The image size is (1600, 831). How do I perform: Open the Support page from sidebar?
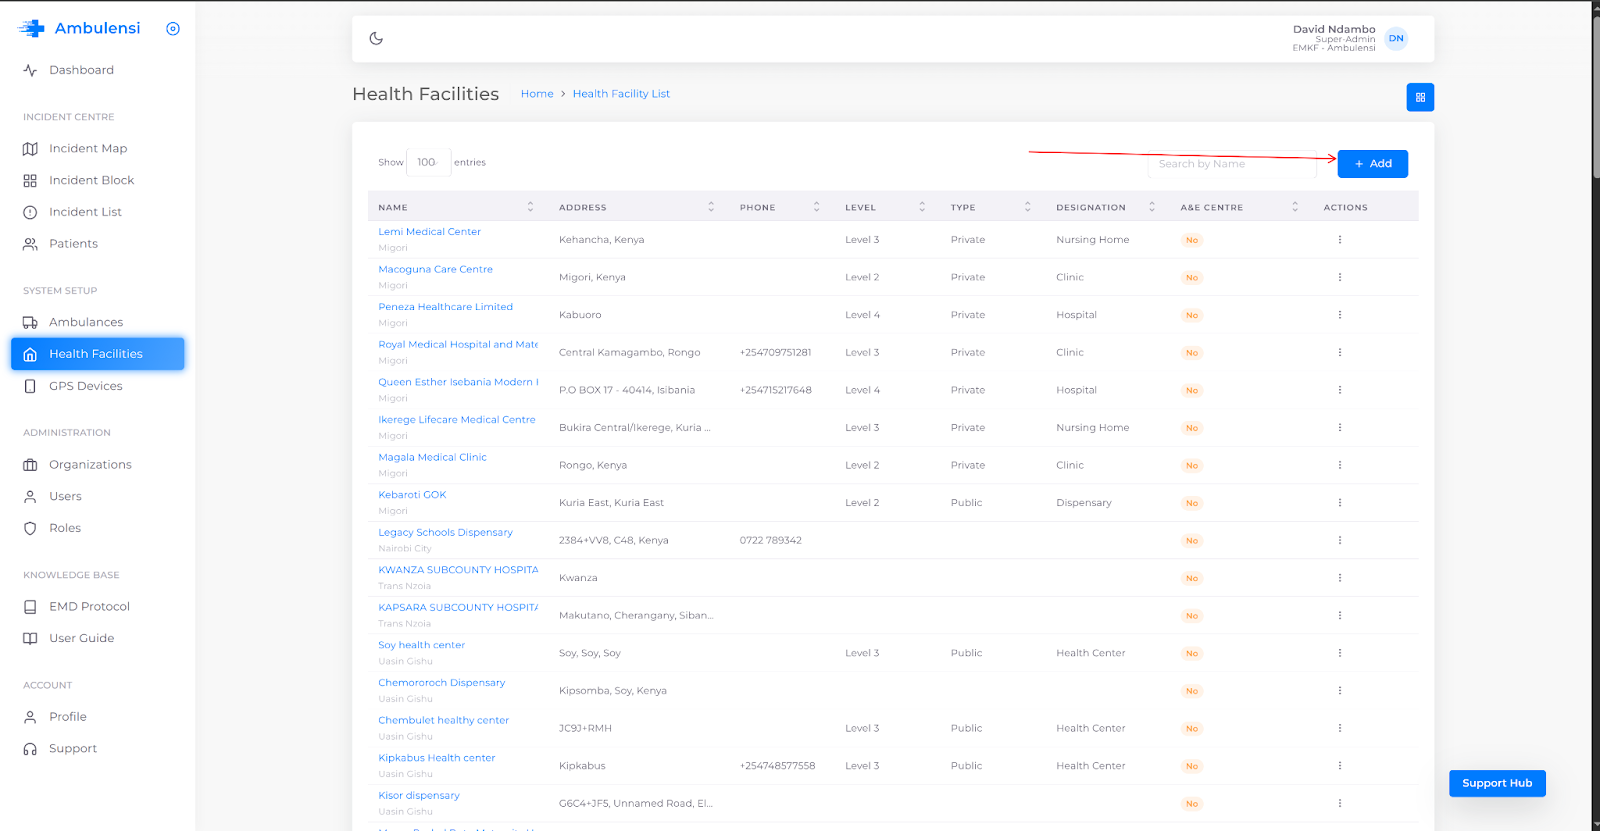[x=73, y=749]
